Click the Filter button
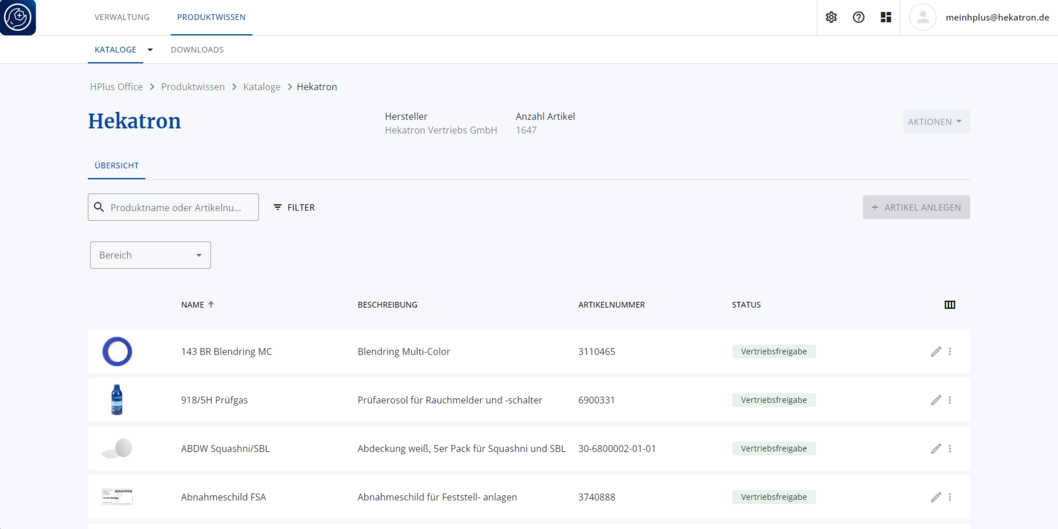The width and height of the screenshot is (1058, 529). coord(294,208)
